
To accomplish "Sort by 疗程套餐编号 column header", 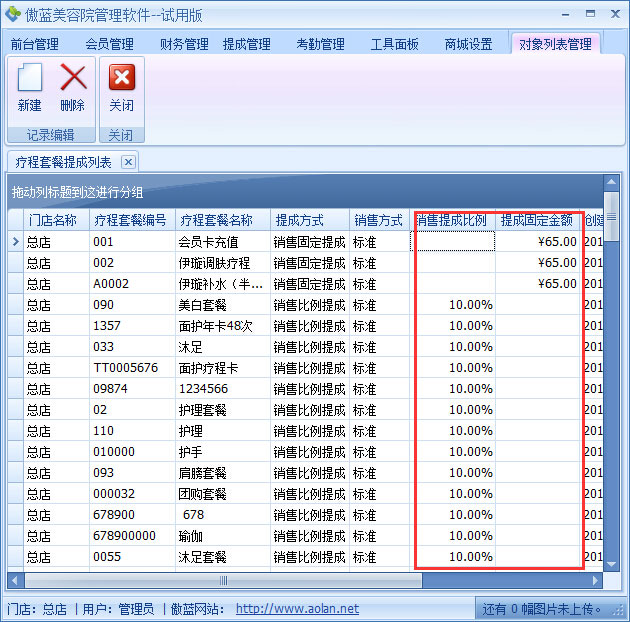I will pyautogui.click(x=132, y=220).
